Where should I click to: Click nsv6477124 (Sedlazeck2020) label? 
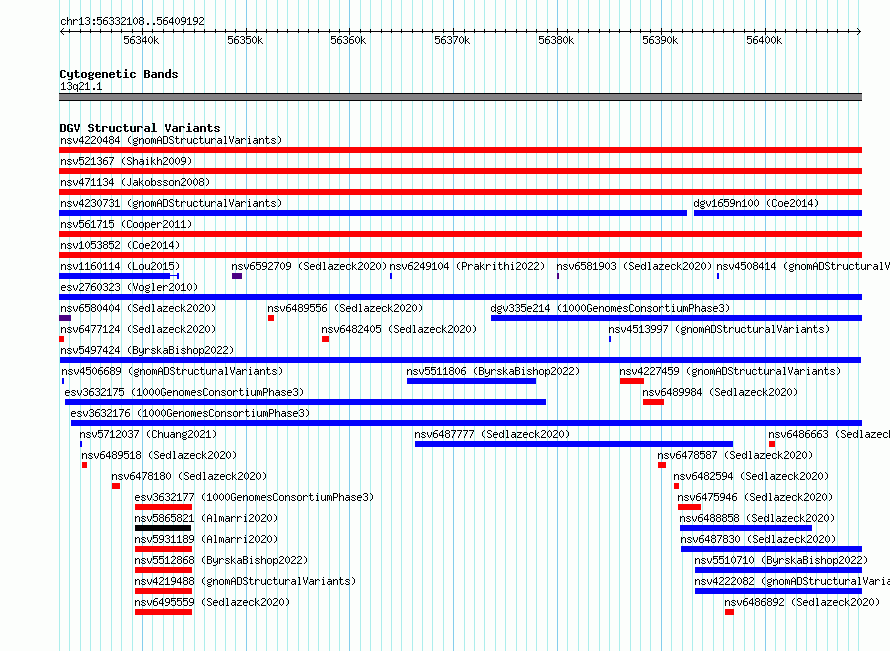(138, 329)
